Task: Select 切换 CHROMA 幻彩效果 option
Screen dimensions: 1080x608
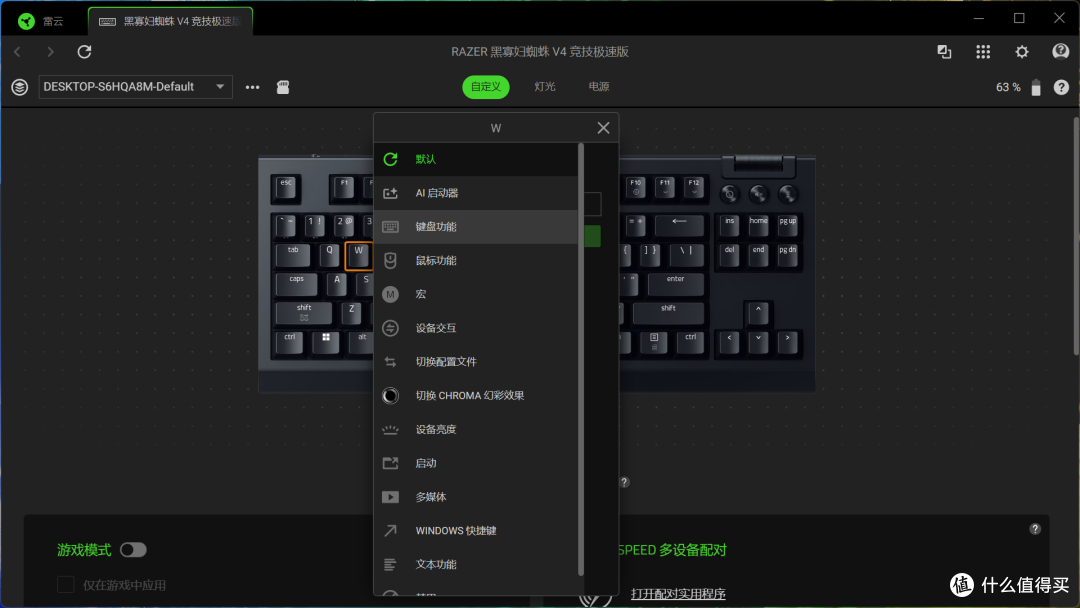Action: tap(476, 395)
